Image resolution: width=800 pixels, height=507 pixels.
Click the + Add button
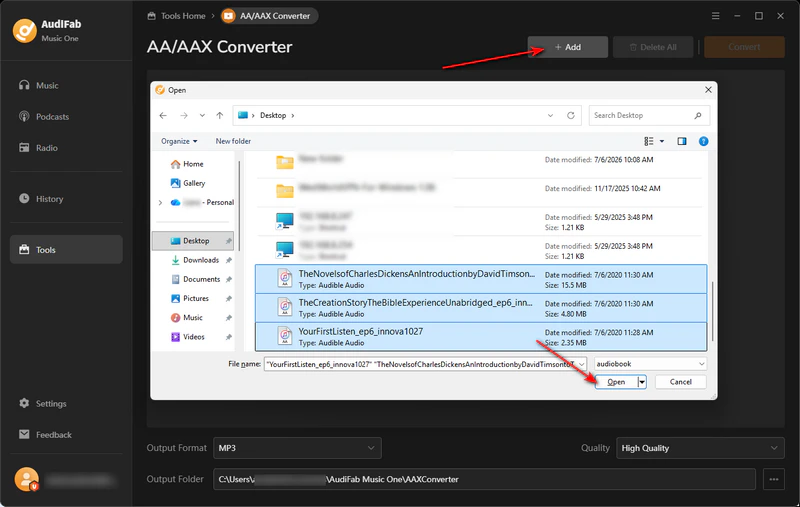[567, 47]
